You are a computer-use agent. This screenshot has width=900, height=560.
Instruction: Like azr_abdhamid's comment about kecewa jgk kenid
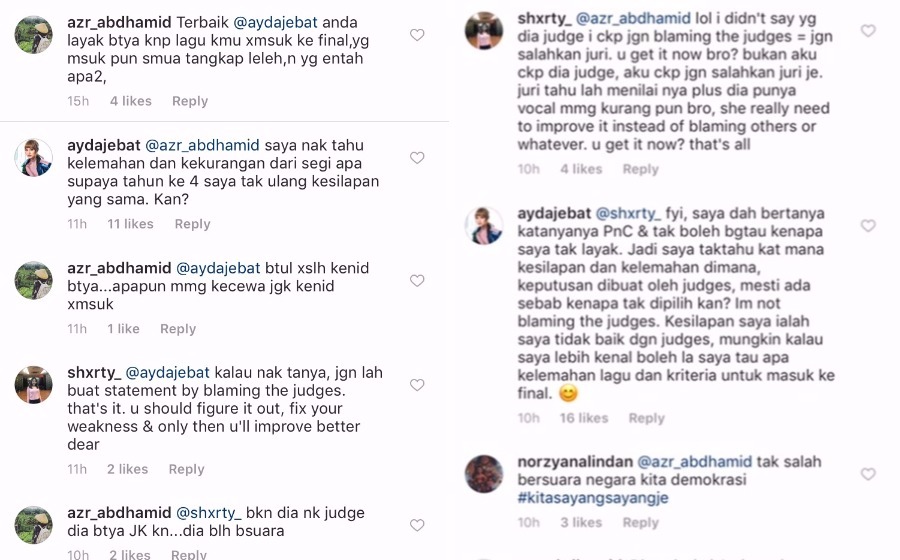[x=417, y=281]
